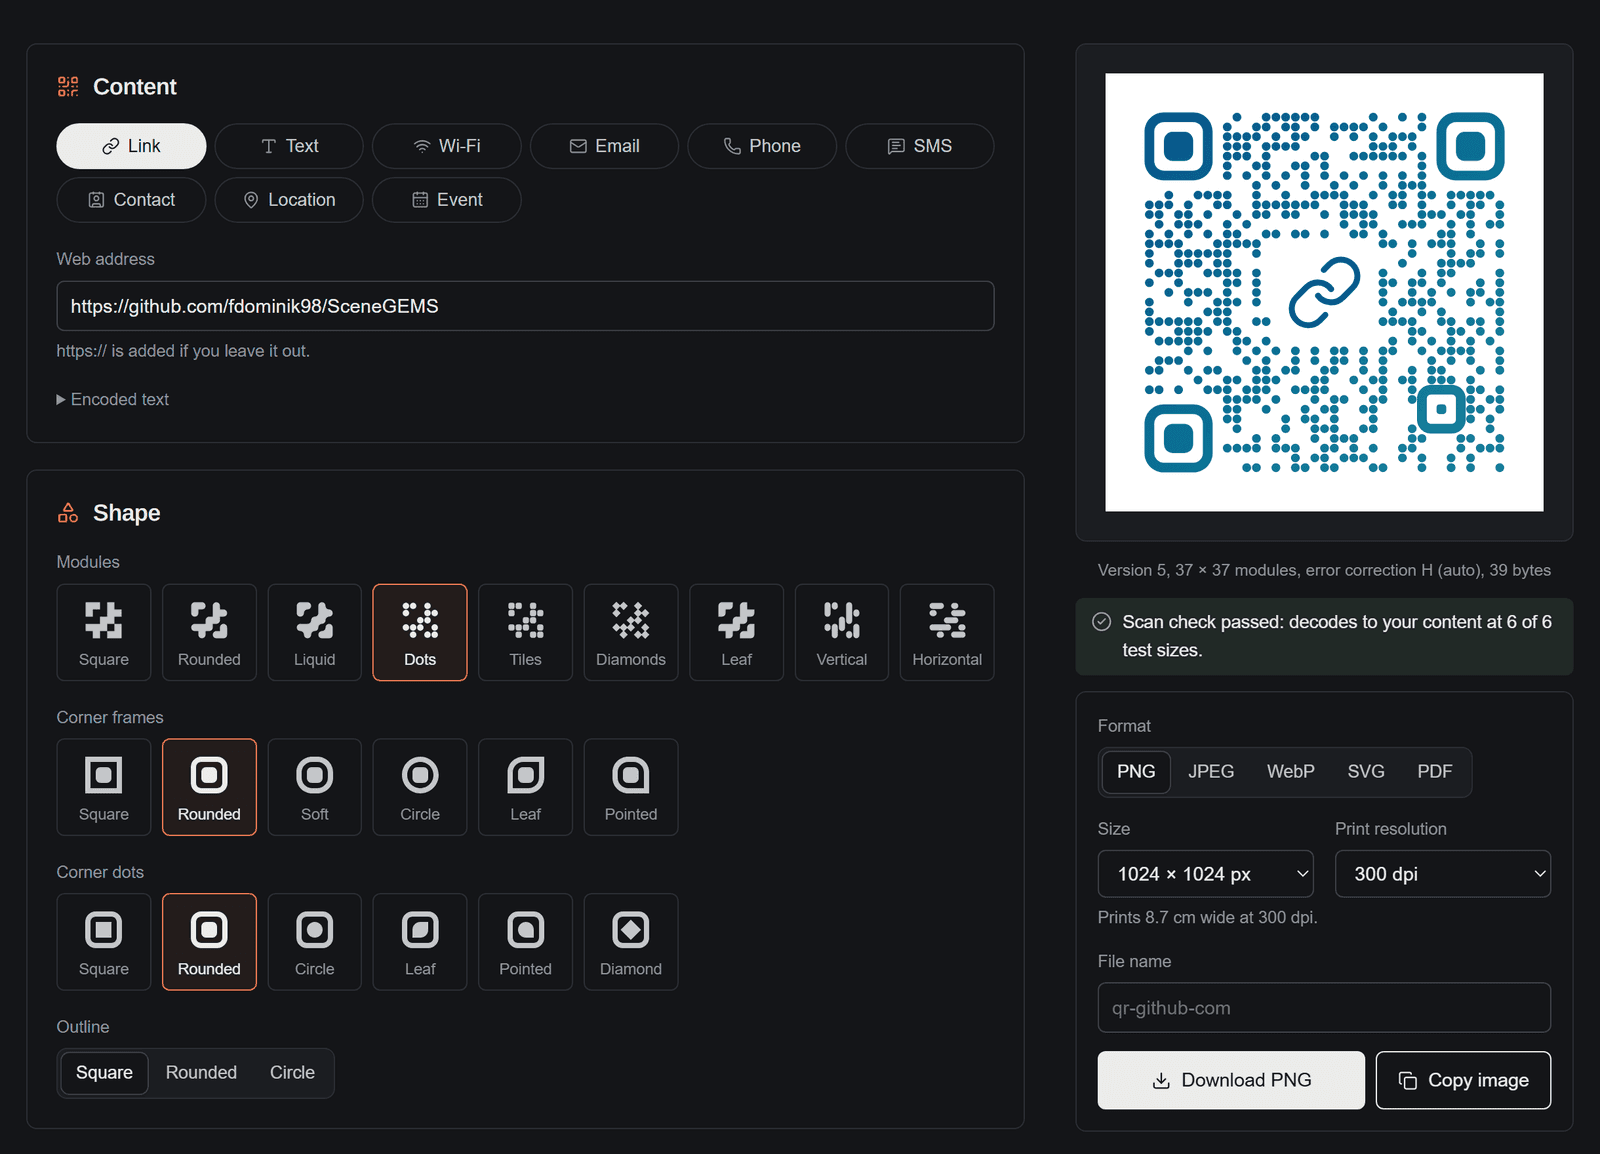Viewport: 1600px width, 1154px height.
Task: Click the File name input field
Action: [x=1324, y=1008]
